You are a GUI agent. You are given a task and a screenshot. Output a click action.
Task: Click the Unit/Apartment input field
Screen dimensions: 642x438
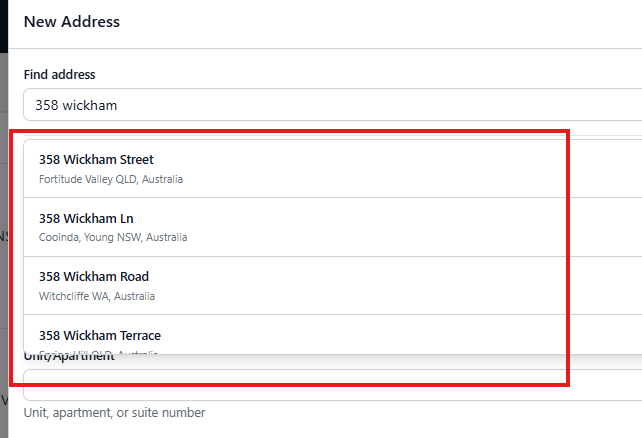[x=330, y=385]
